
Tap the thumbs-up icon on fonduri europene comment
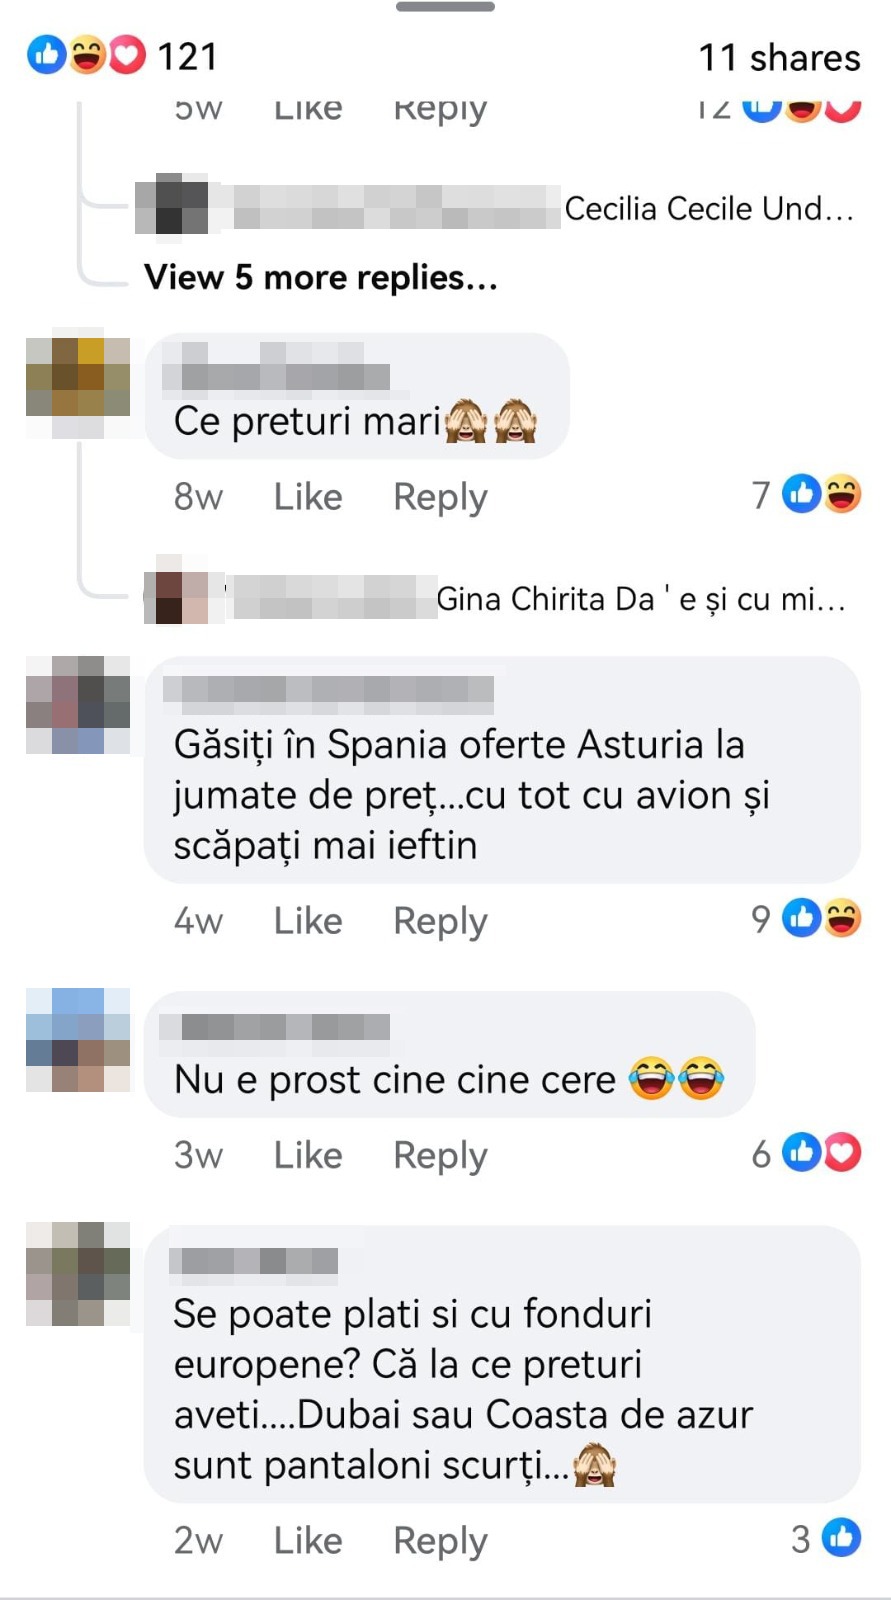(841, 1538)
